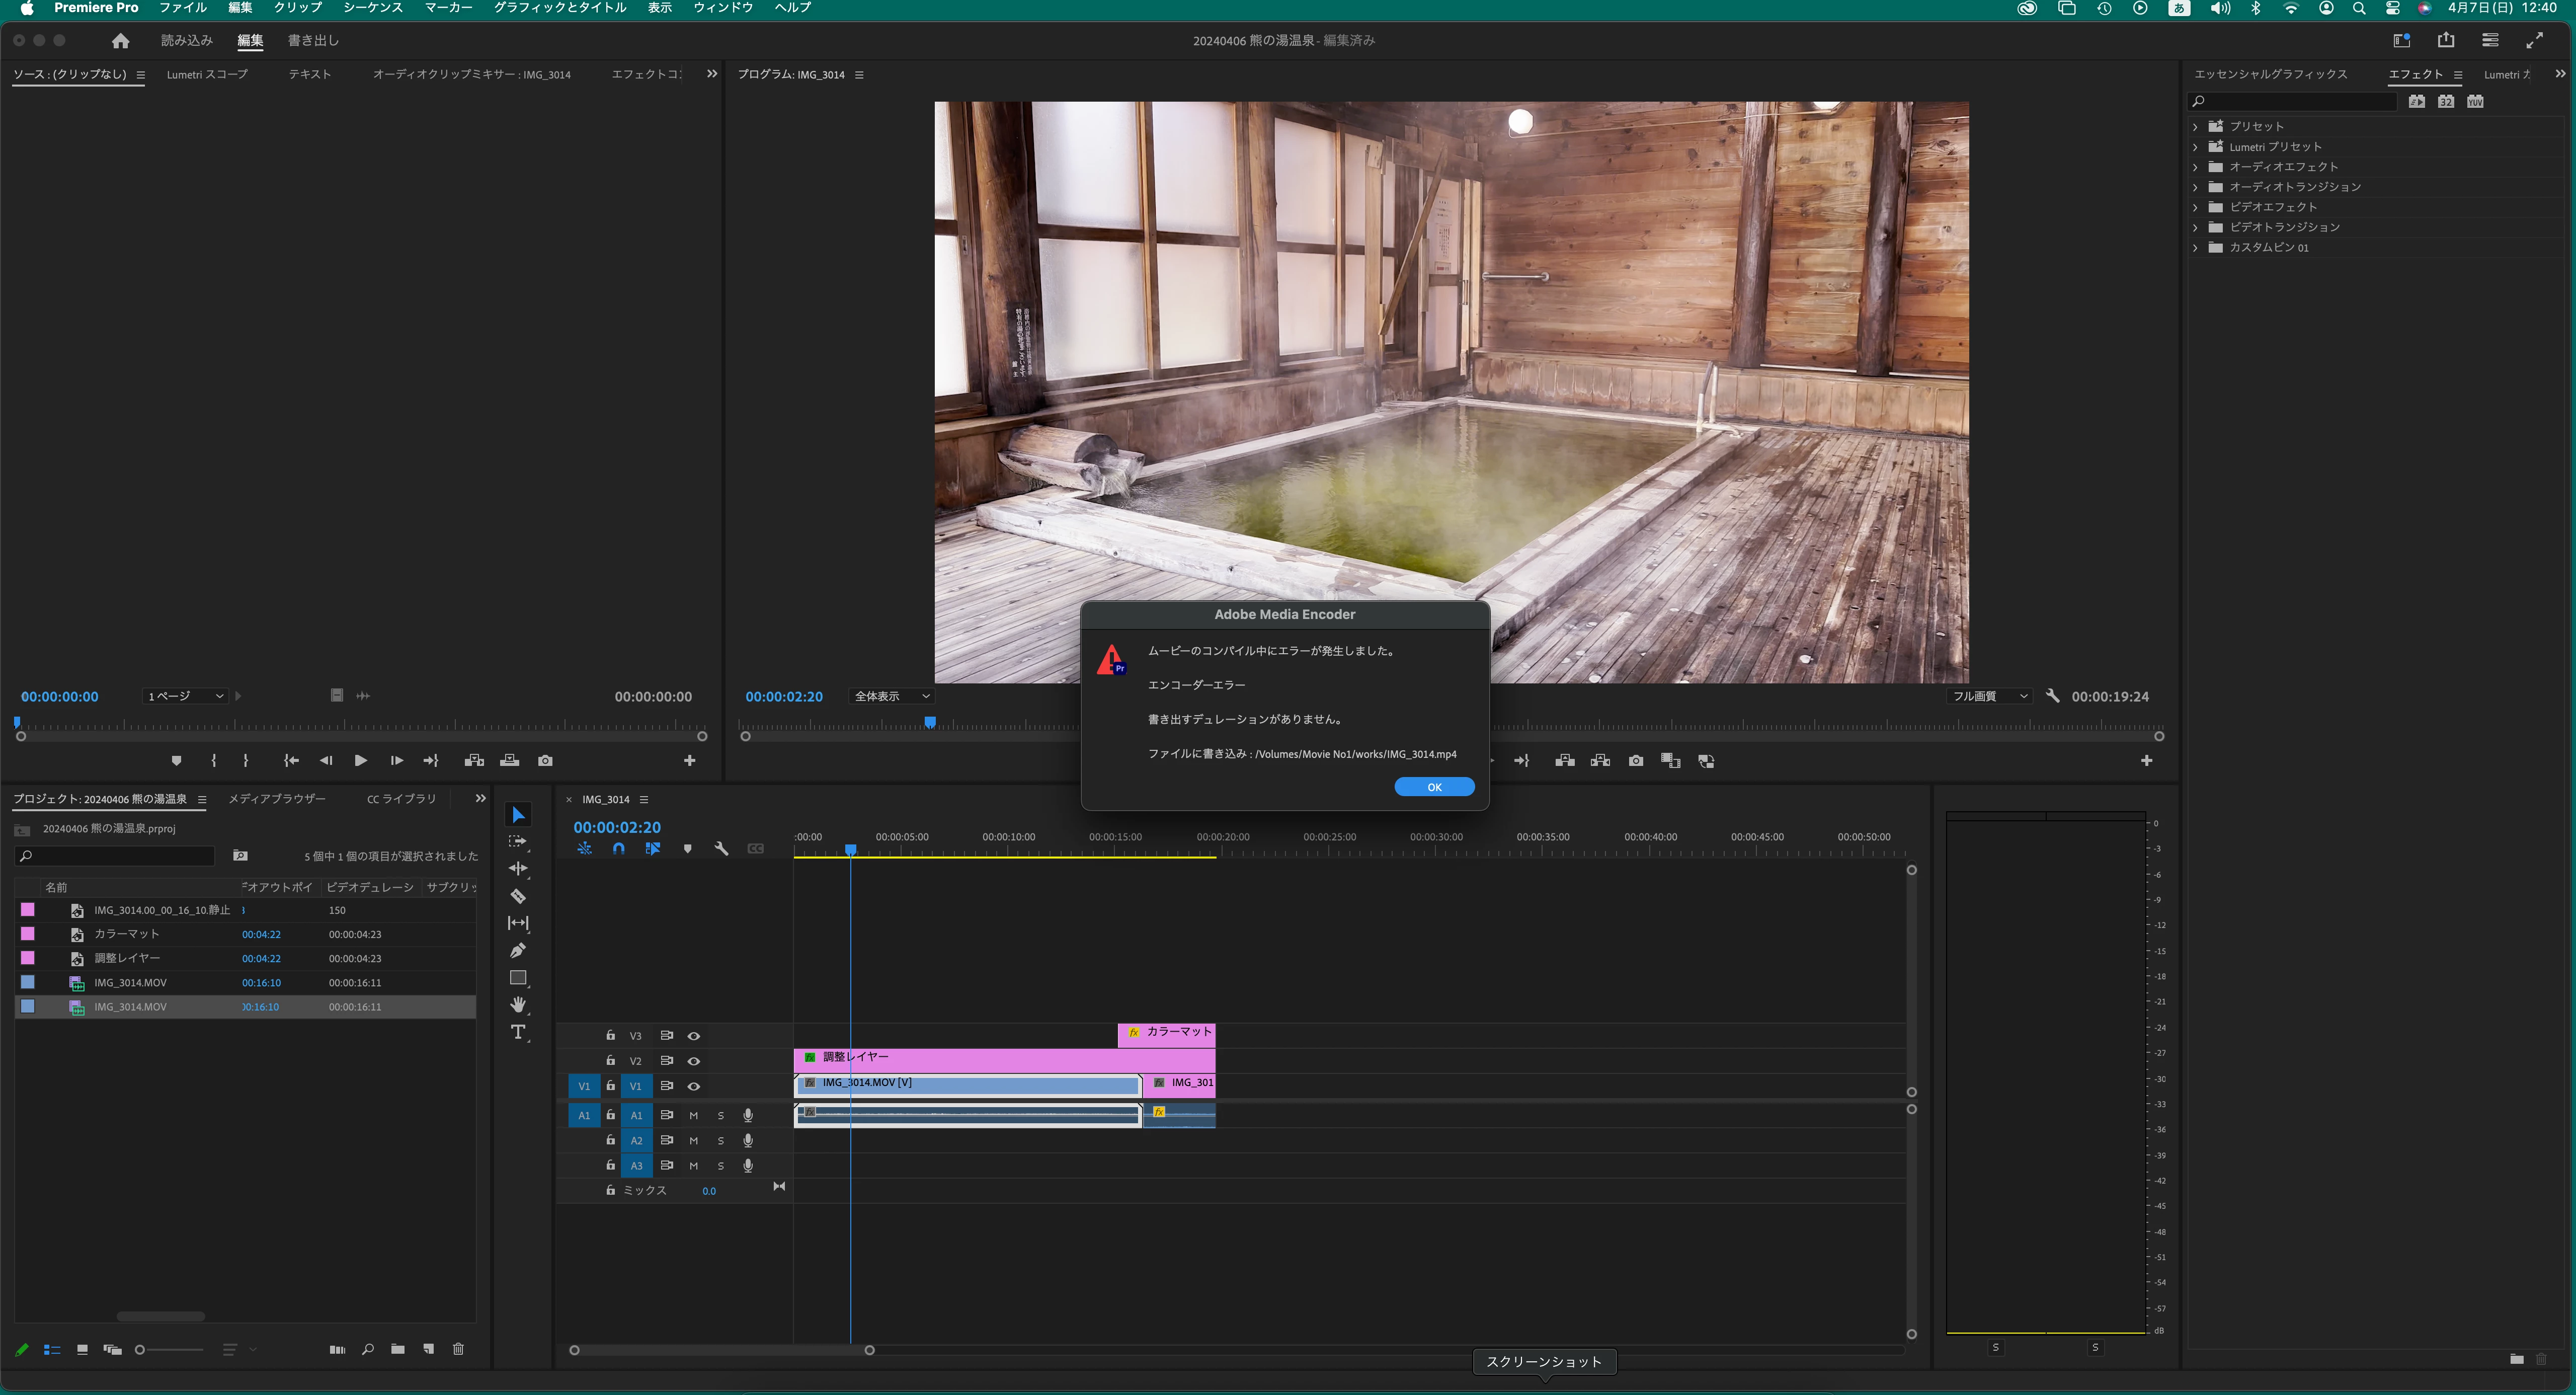The image size is (2576, 1395).
Task: Expand the ビデオエフェクト folder
Action: (2195, 207)
